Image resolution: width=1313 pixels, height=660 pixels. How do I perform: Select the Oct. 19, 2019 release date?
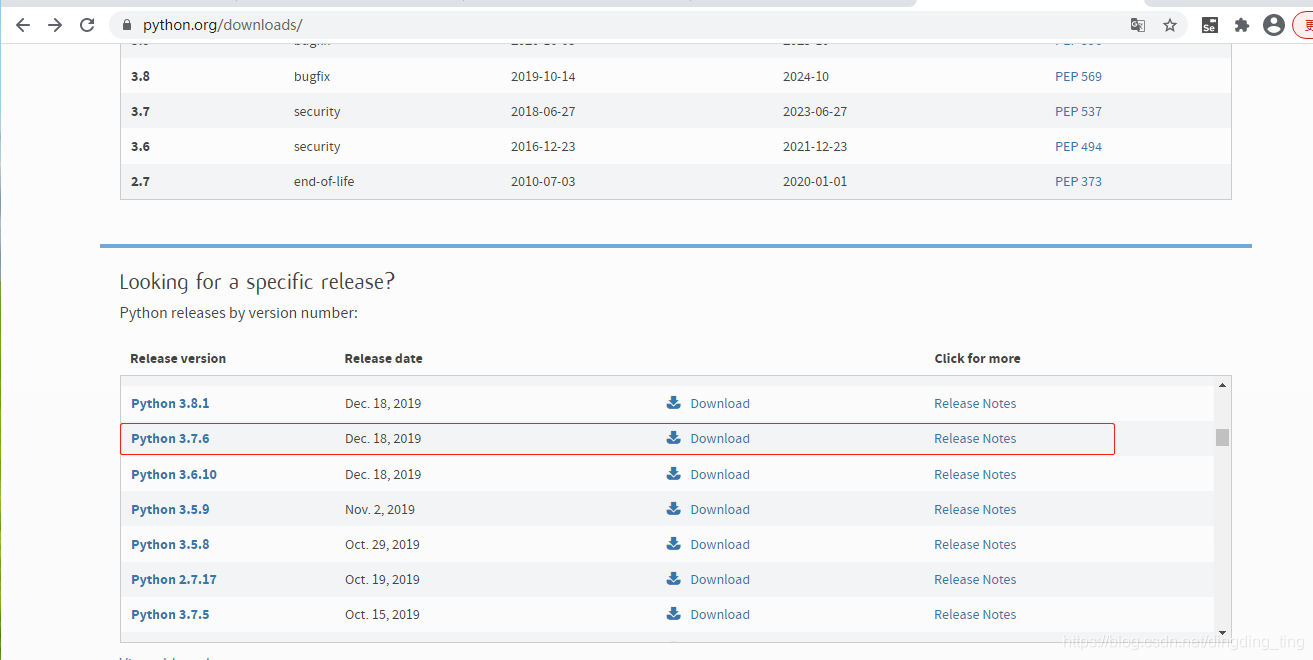(x=383, y=580)
